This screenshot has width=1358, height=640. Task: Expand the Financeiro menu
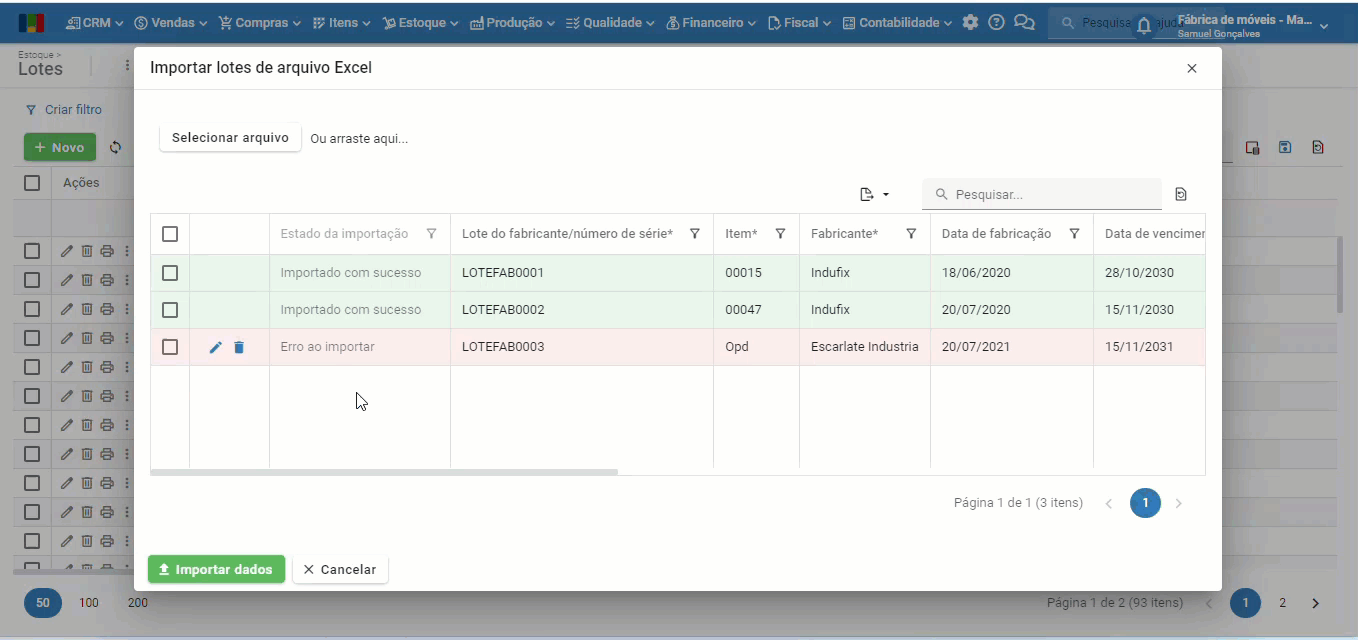click(x=711, y=22)
